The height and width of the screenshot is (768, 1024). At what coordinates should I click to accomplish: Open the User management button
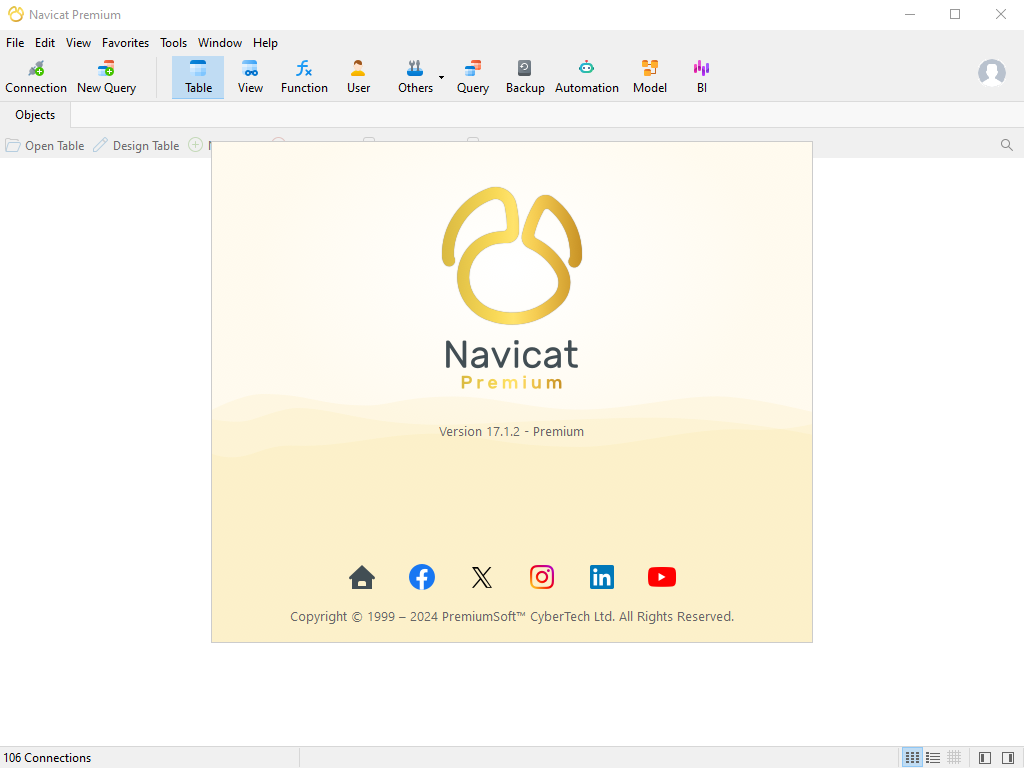pyautogui.click(x=359, y=77)
